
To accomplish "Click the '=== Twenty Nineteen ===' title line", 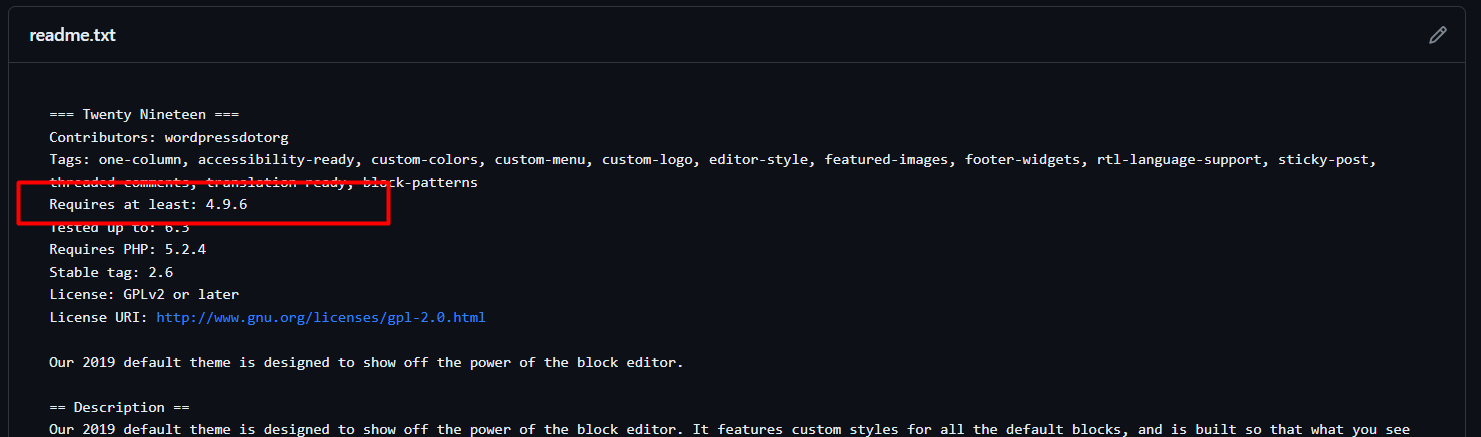I will 144,115.
